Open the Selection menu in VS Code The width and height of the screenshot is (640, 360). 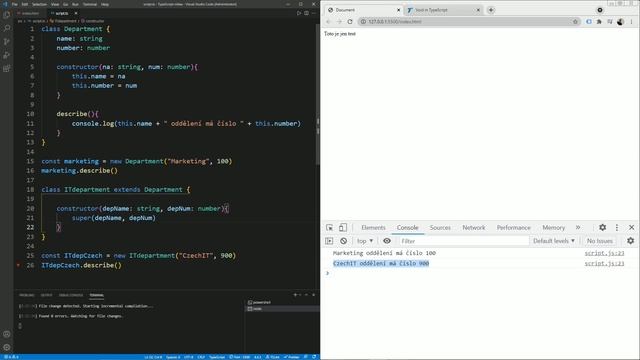pyautogui.click(x=40, y=4)
